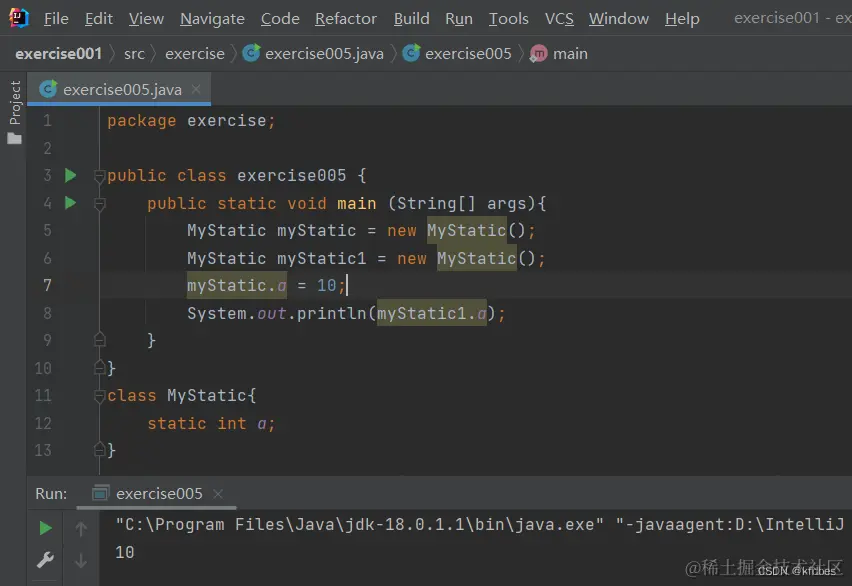
Task: Open the VCS menu
Action: [559, 18]
